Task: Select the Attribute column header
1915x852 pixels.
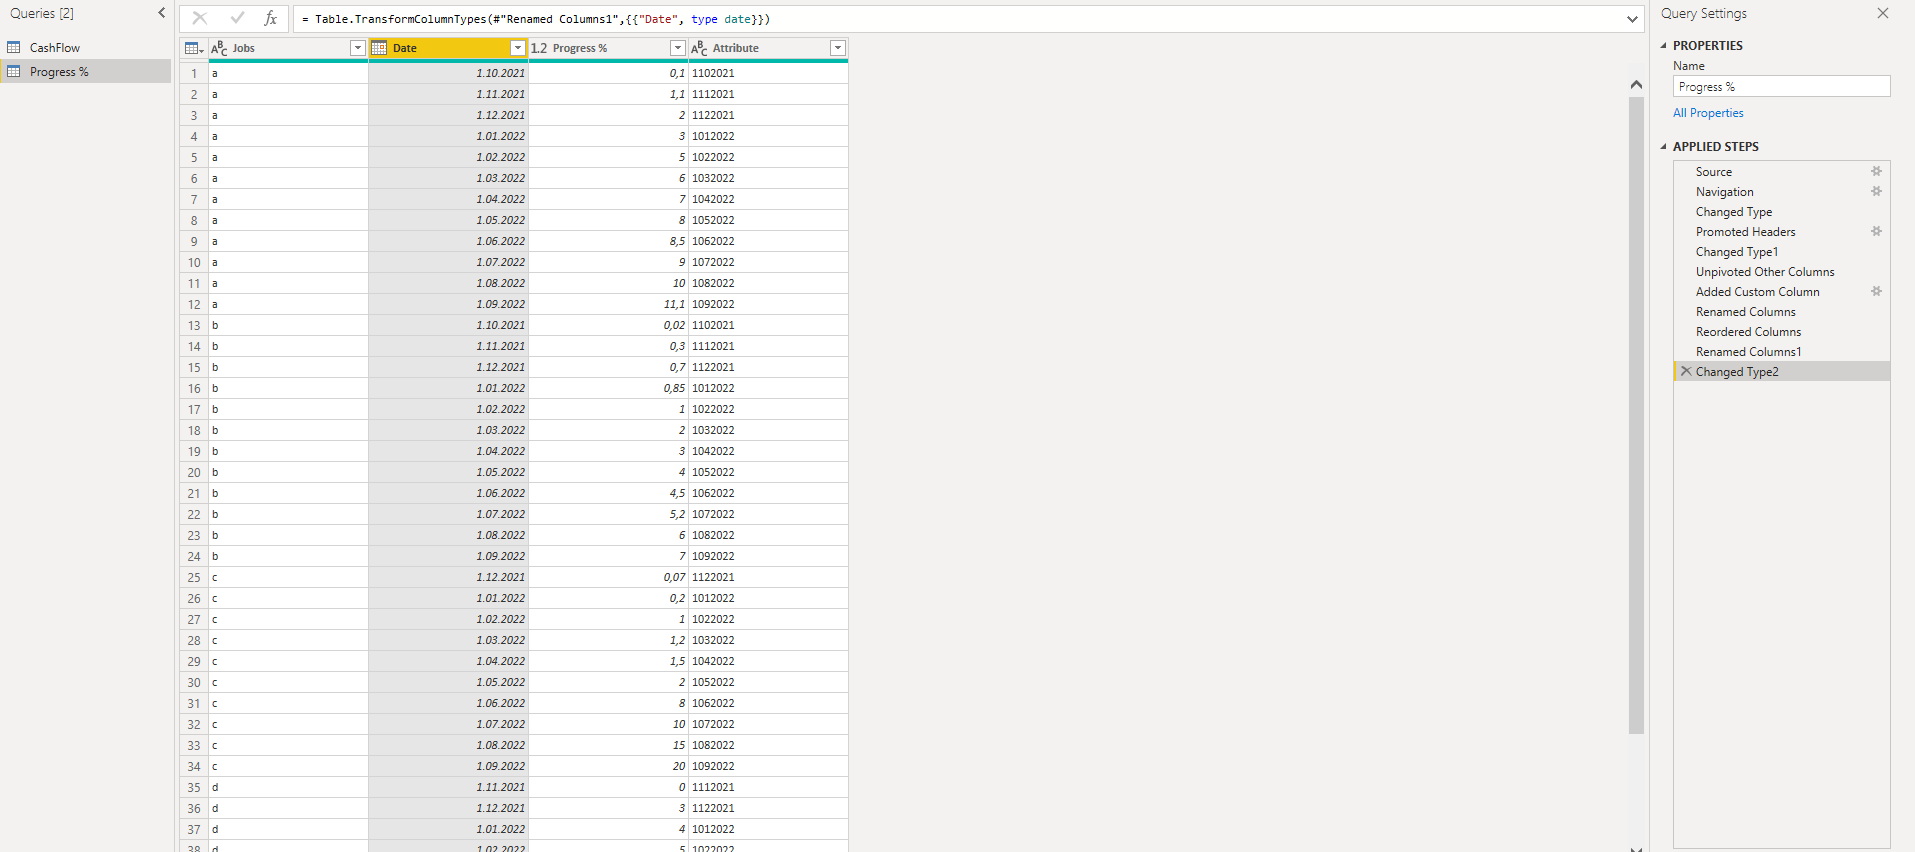Action: click(768, 48)
